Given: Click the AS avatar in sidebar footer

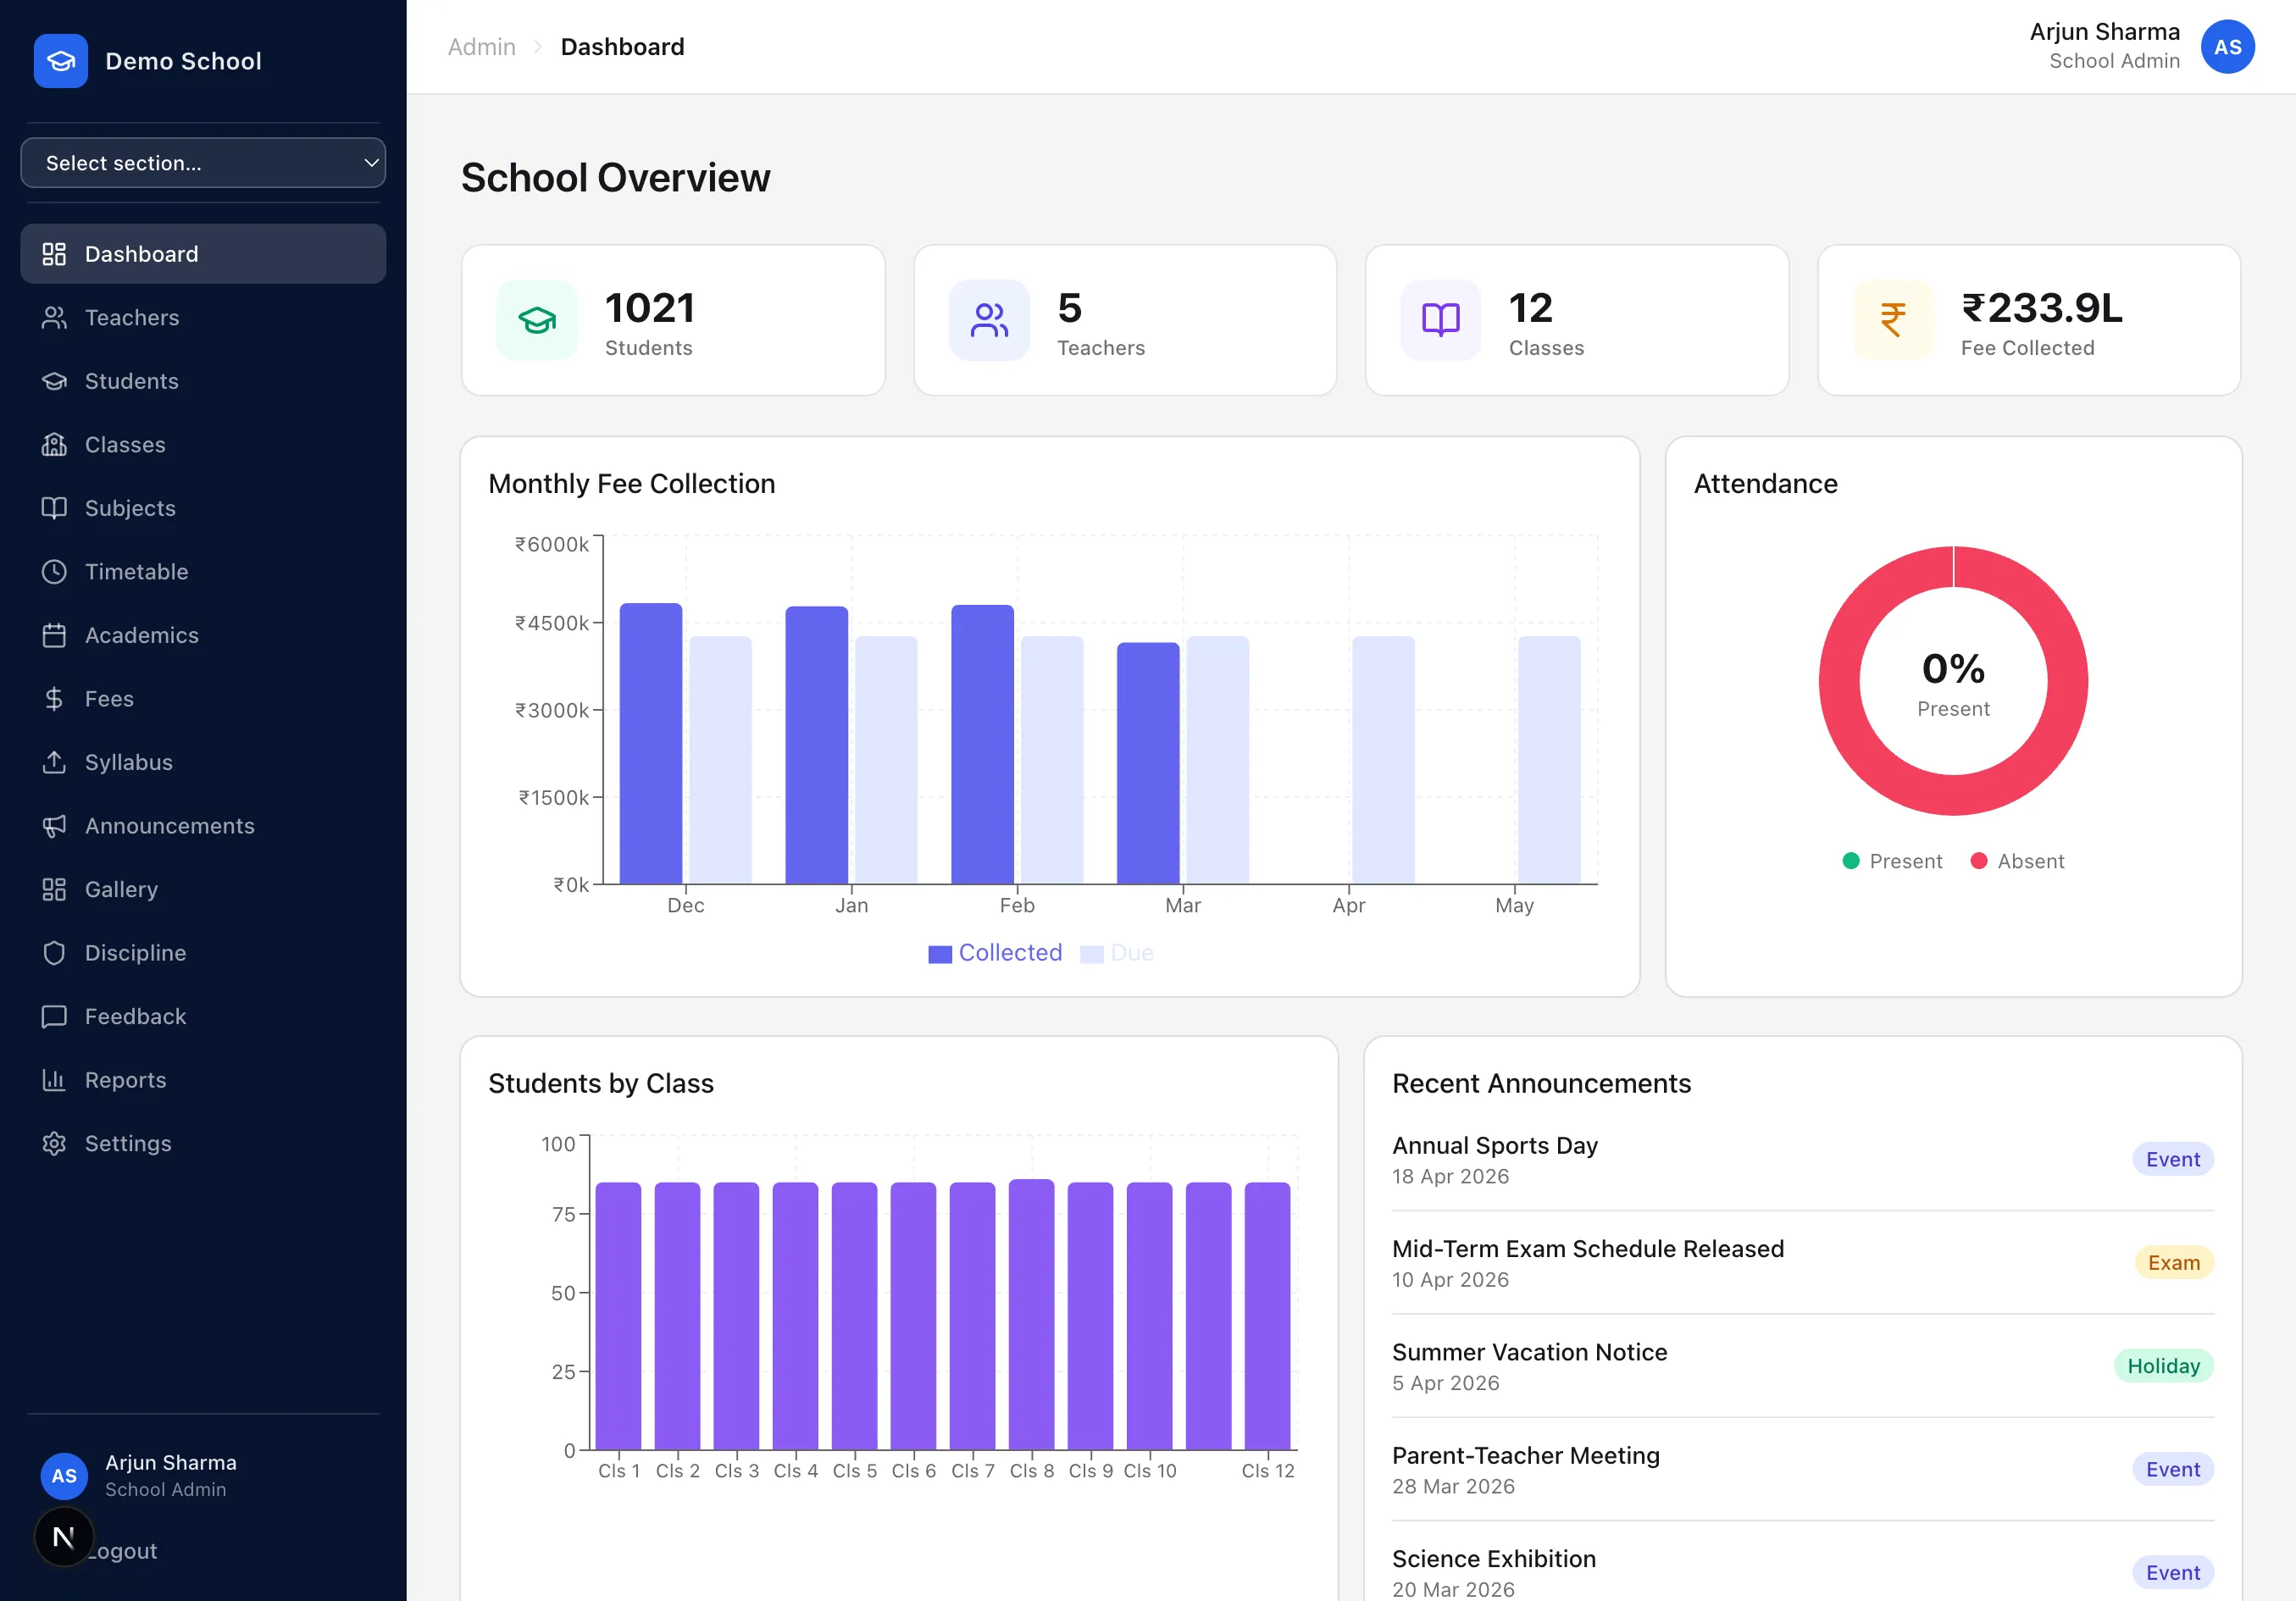Looking at the screenshot, I should point(64,1476).
